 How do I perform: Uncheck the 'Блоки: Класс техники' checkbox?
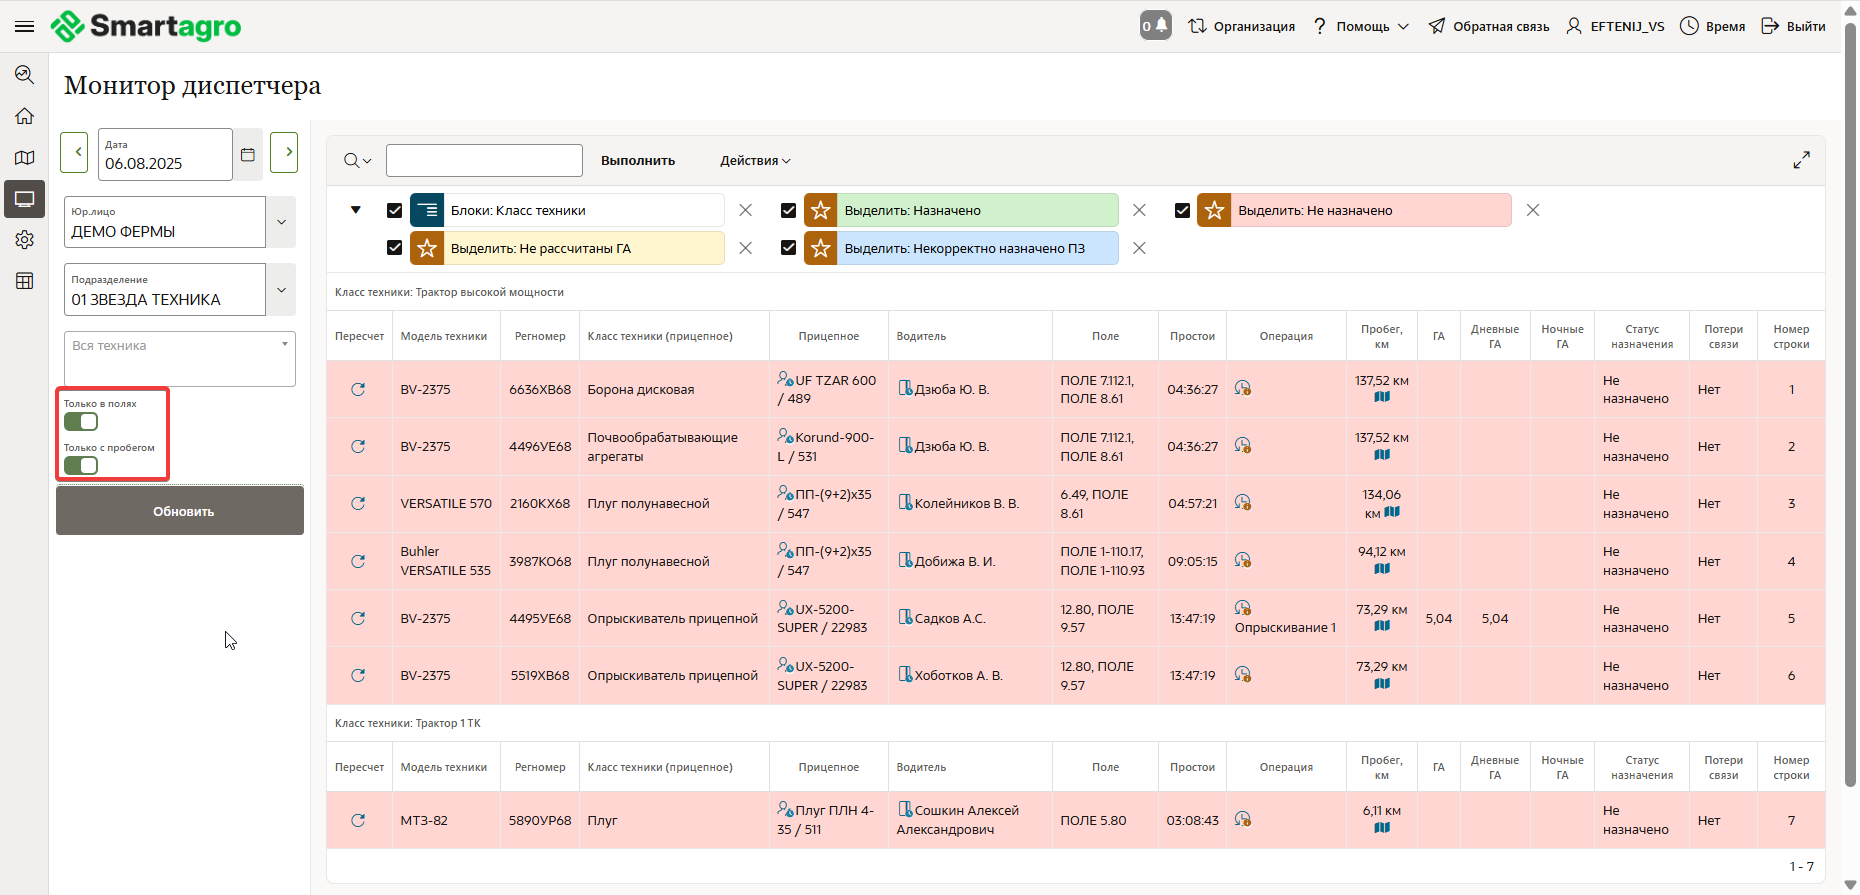click(394, 211)
